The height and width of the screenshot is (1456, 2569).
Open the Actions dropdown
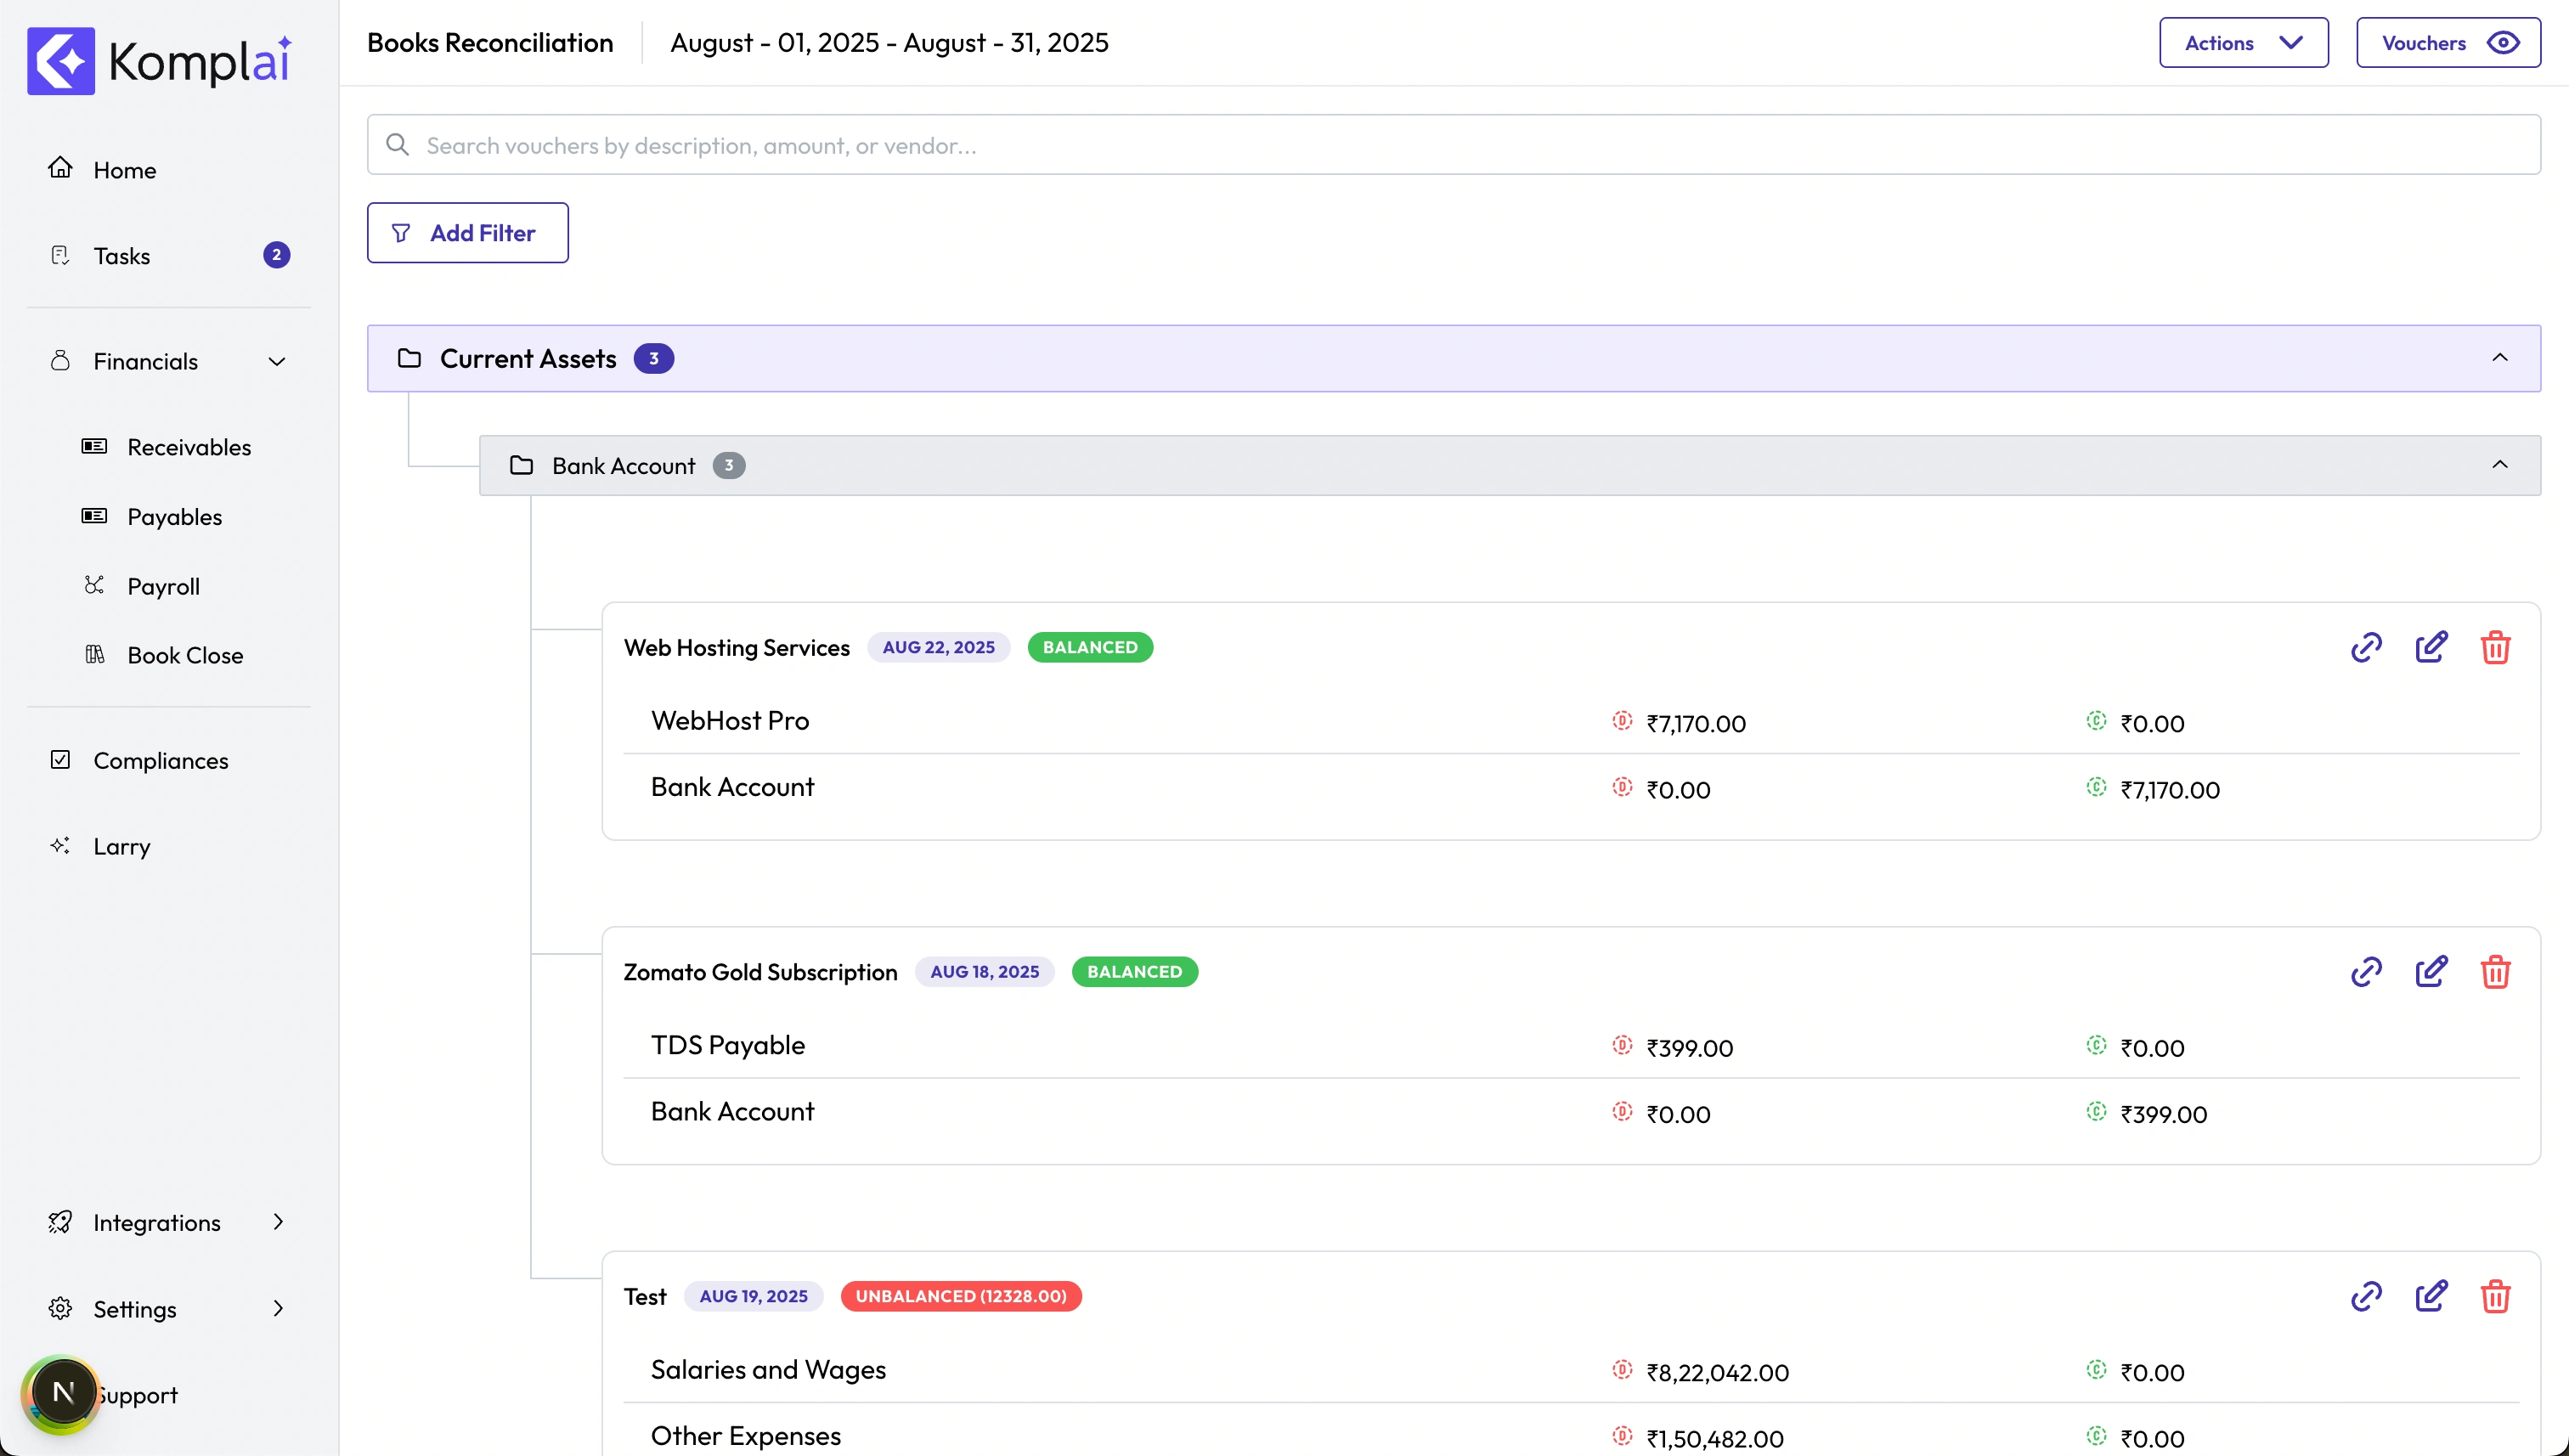tap(2243, 43)
